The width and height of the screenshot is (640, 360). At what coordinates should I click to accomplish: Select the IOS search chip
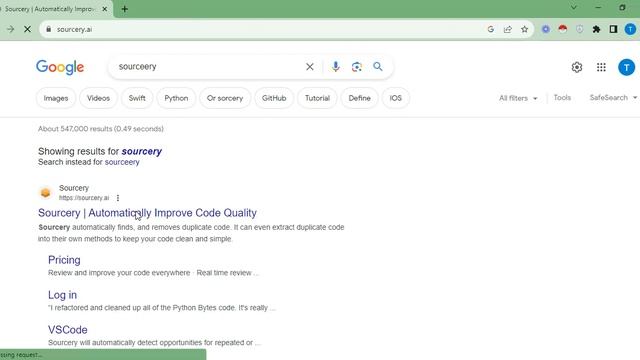pos(396,98)
